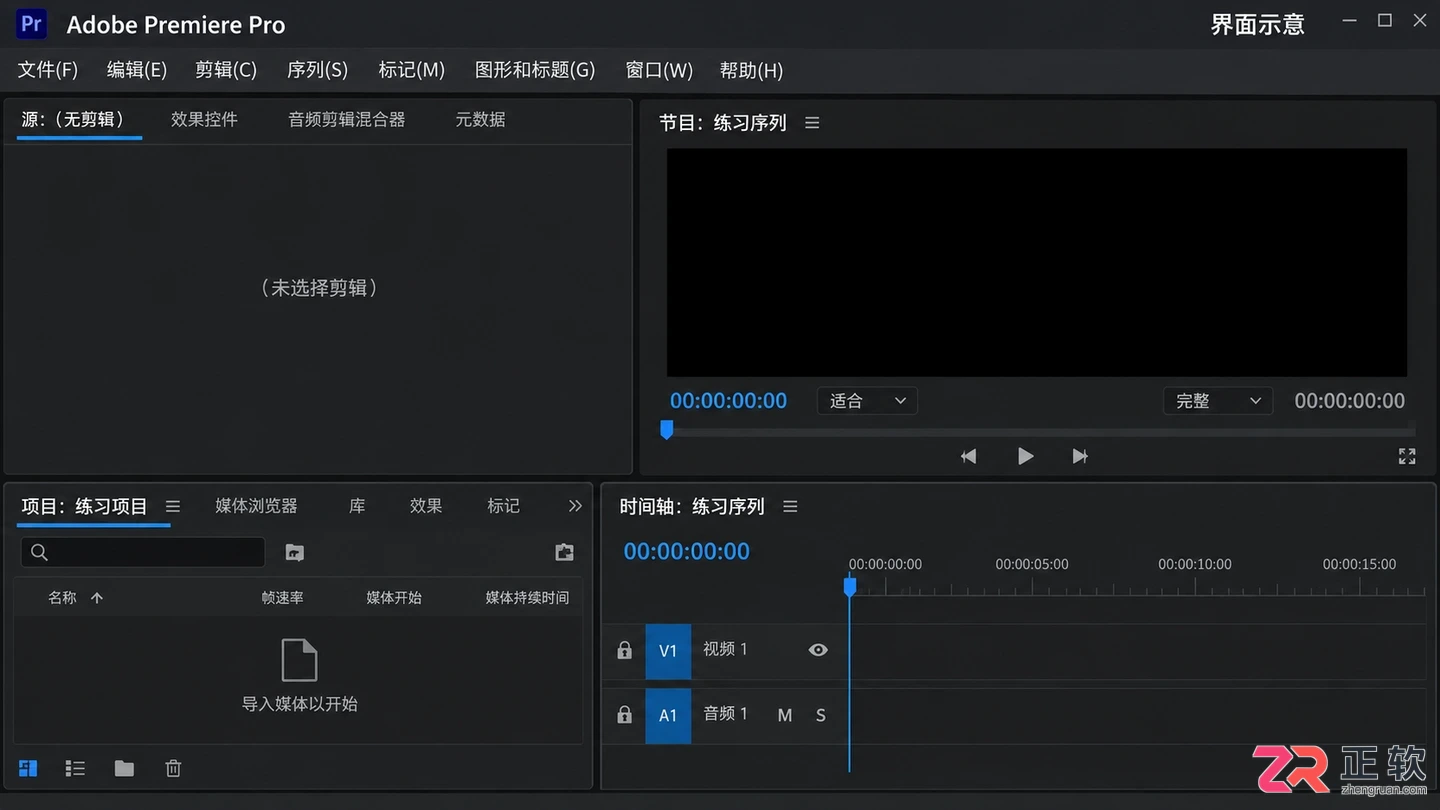
Task: Toggle lock on video track V1
Action: point(624,650)
